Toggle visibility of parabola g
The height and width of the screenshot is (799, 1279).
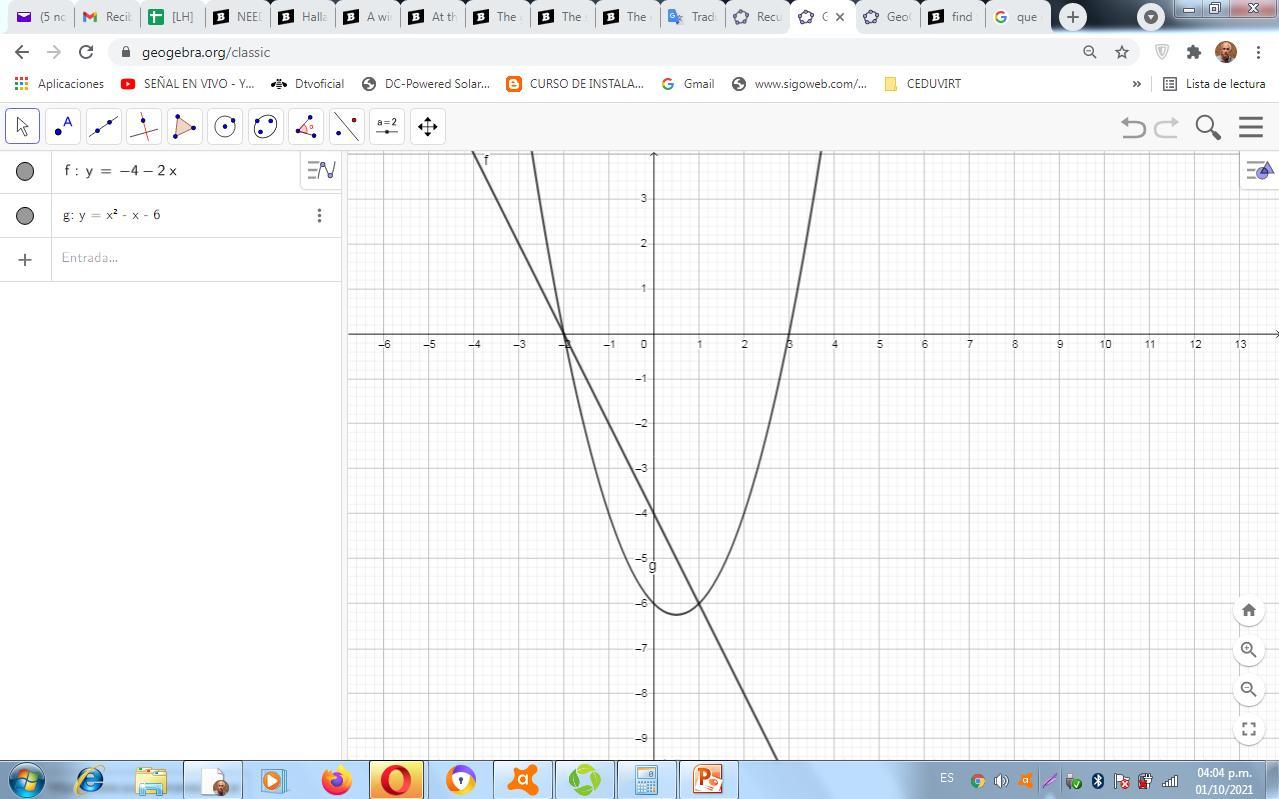25,215
